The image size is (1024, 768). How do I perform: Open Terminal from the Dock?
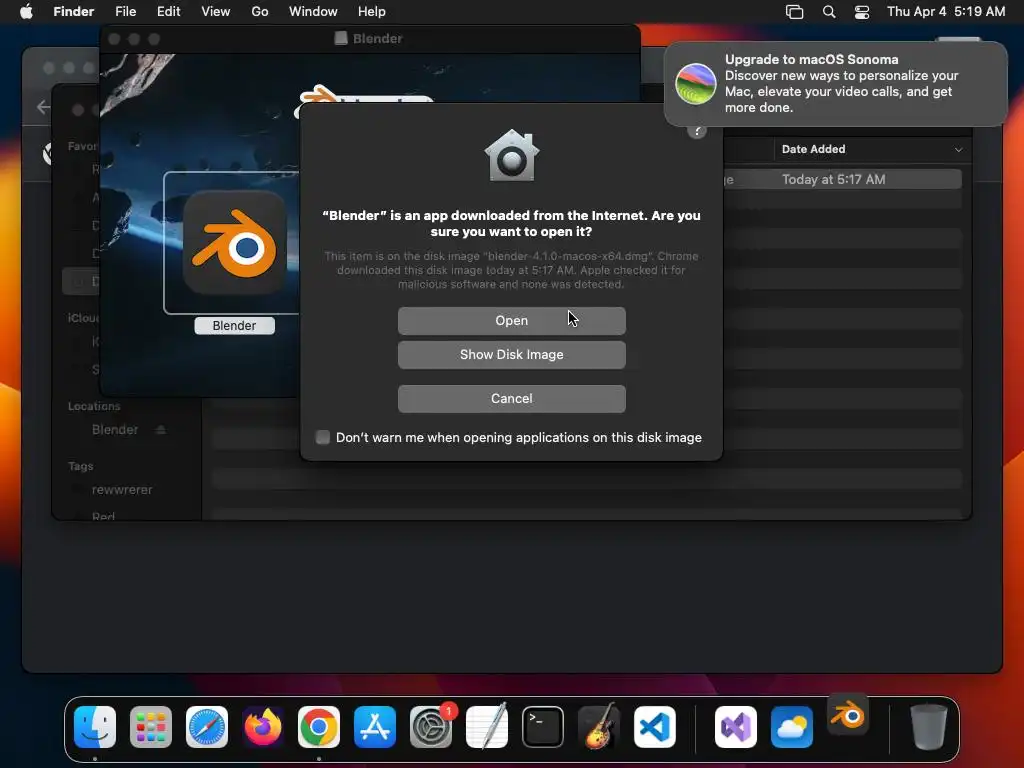(x=543, y=727)
